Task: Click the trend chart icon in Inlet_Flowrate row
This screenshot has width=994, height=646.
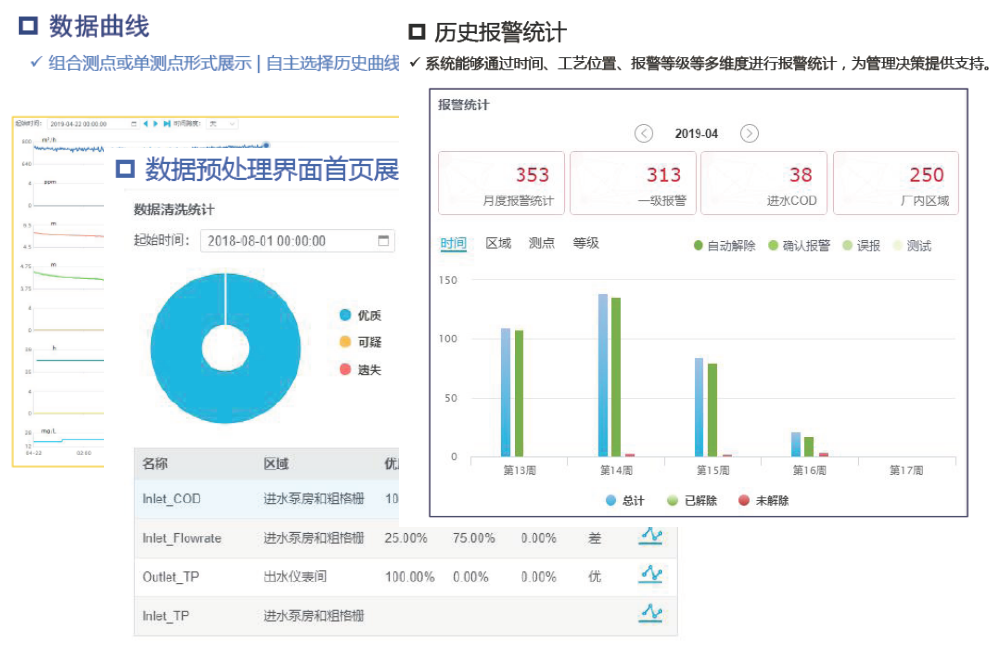Action: pos(651,538)
